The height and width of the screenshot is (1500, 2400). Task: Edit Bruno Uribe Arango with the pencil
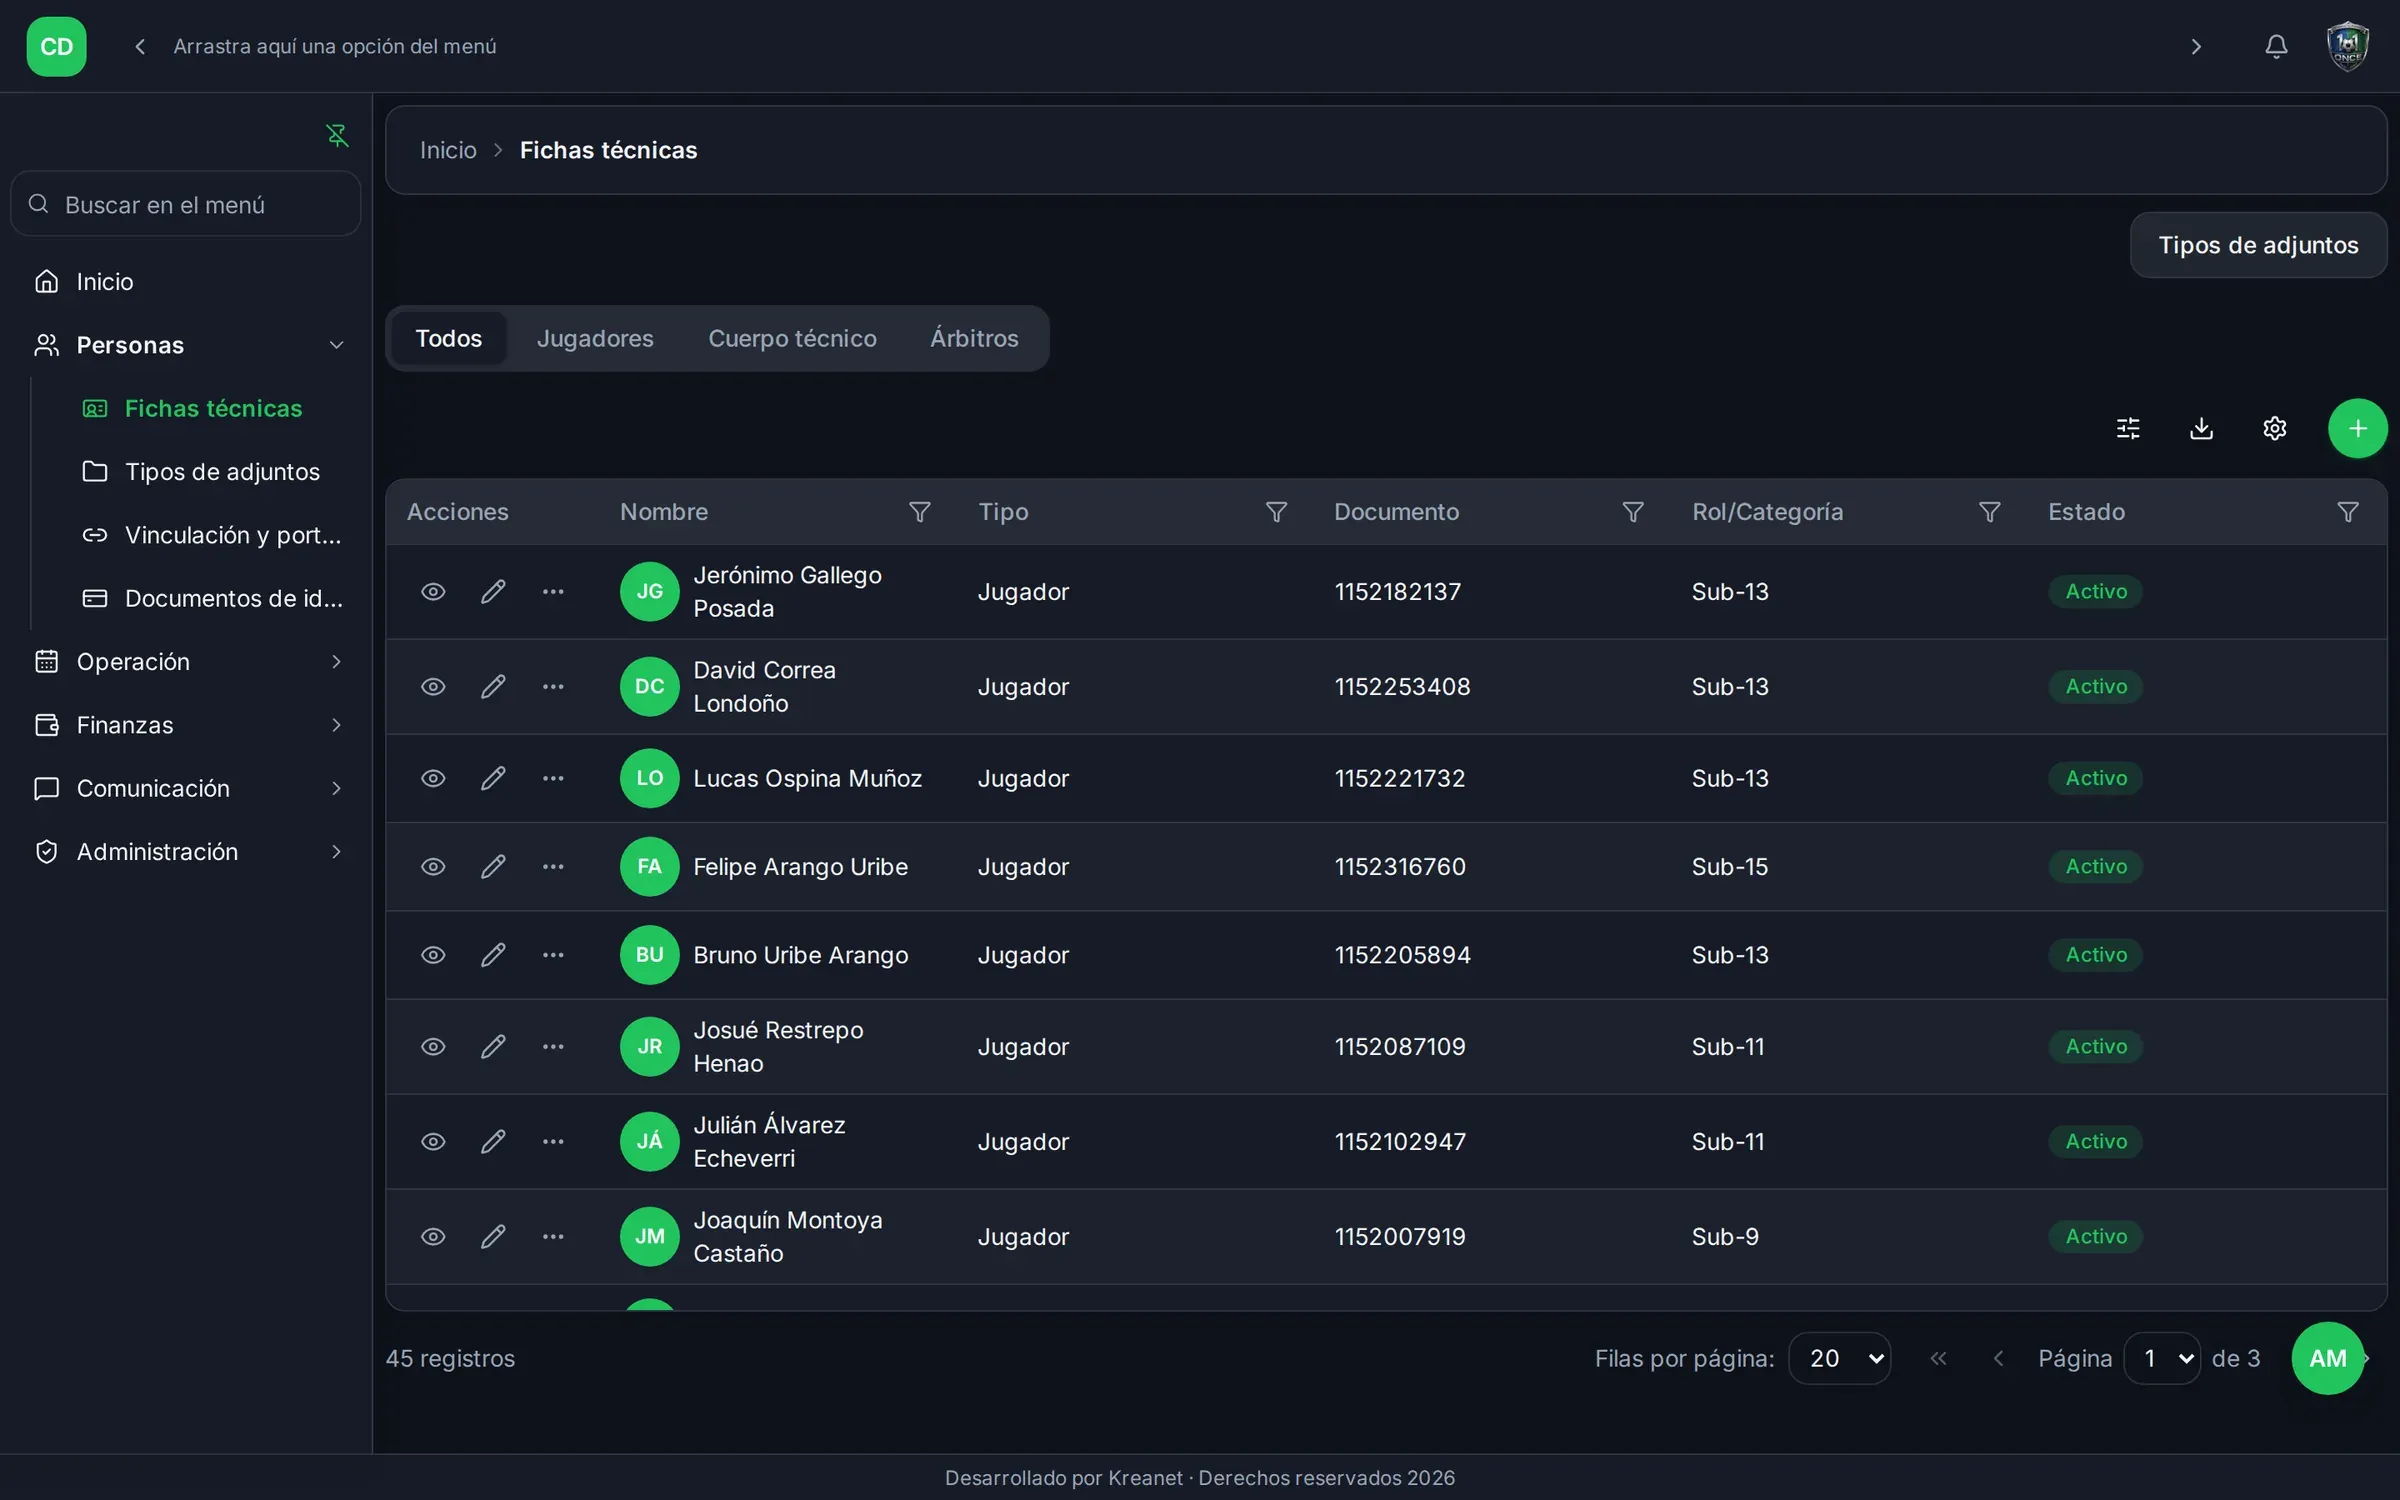493,955
